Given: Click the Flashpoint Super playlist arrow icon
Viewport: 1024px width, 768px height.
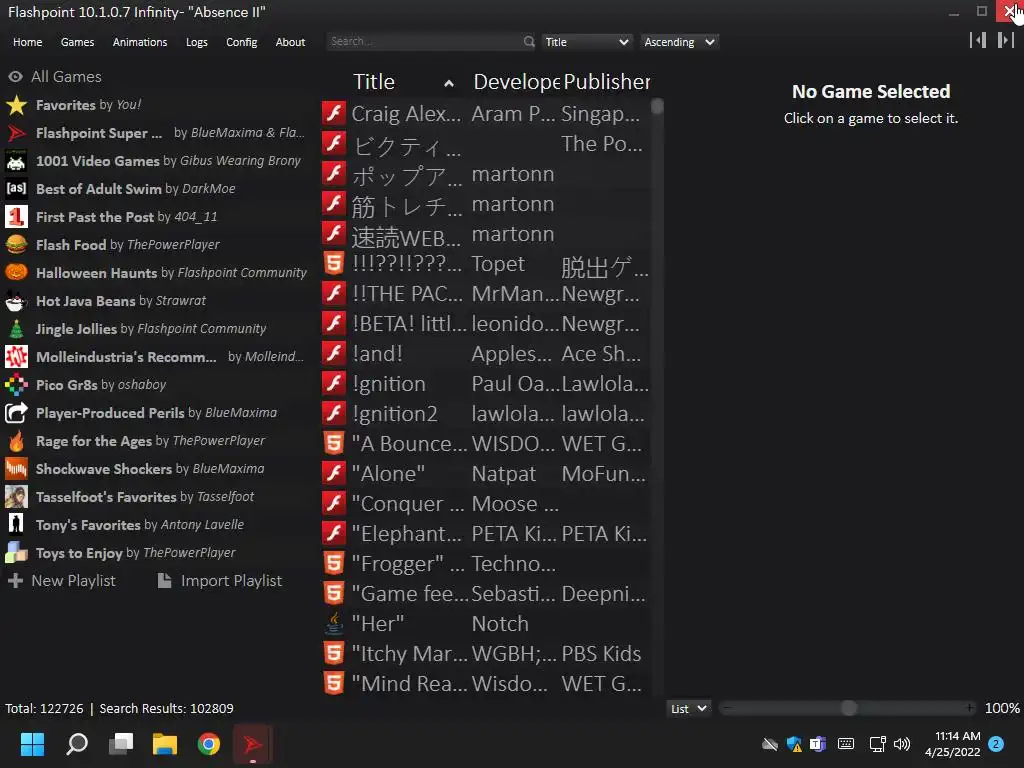Looking at the screenshot, I should (x=16, y=133).
